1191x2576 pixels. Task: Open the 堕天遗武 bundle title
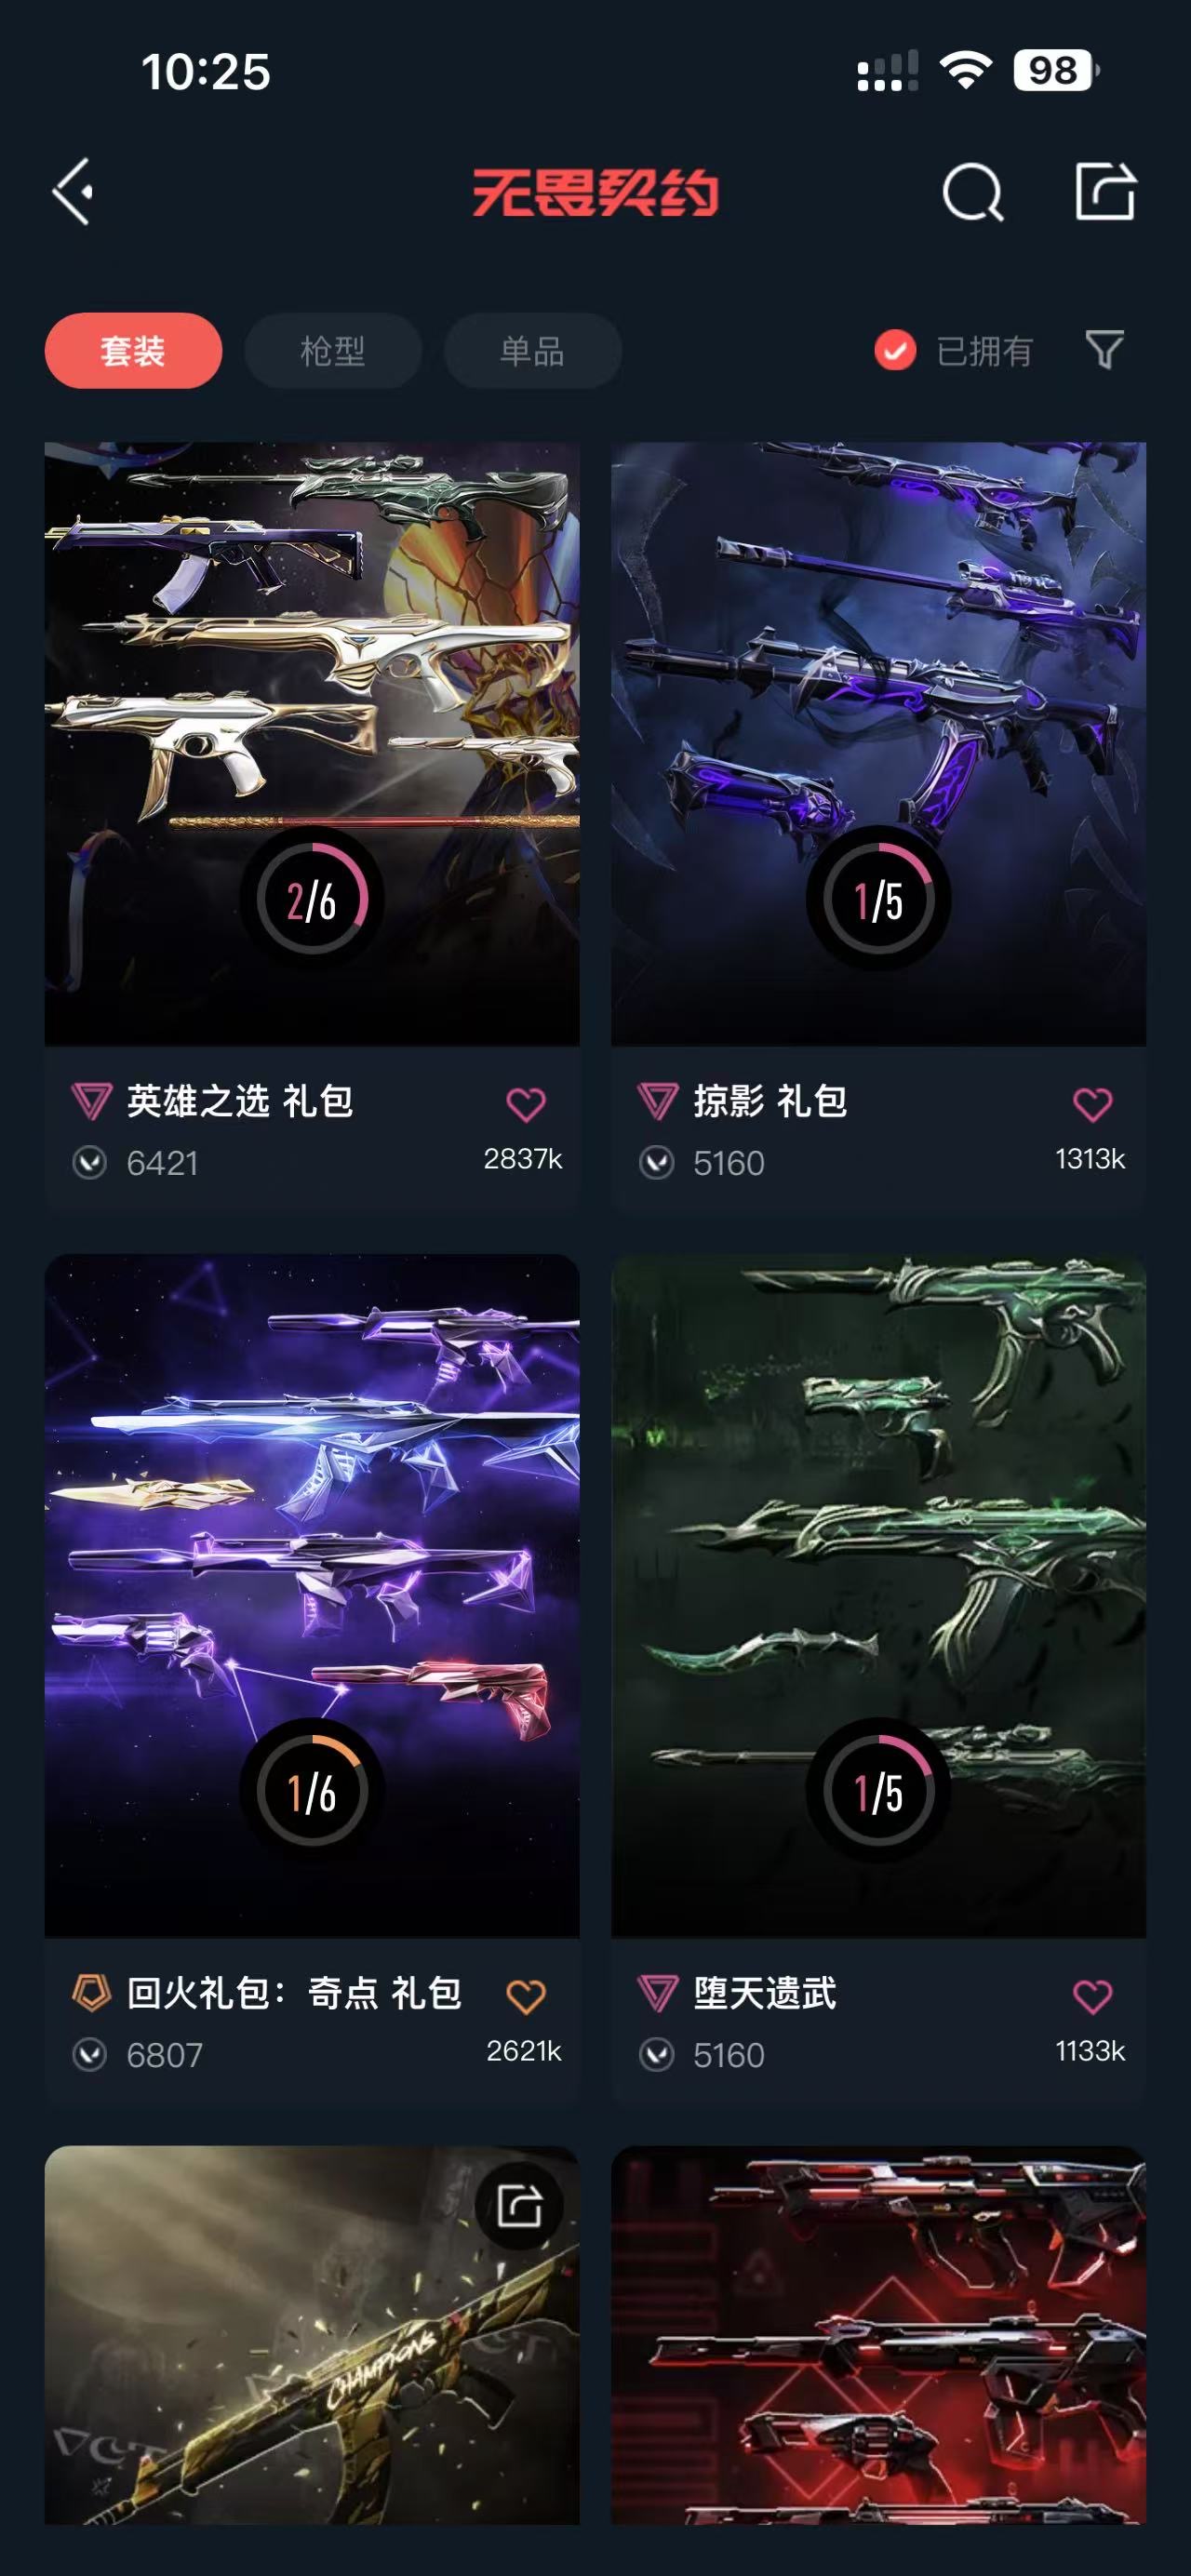[x=765, y=1993]
